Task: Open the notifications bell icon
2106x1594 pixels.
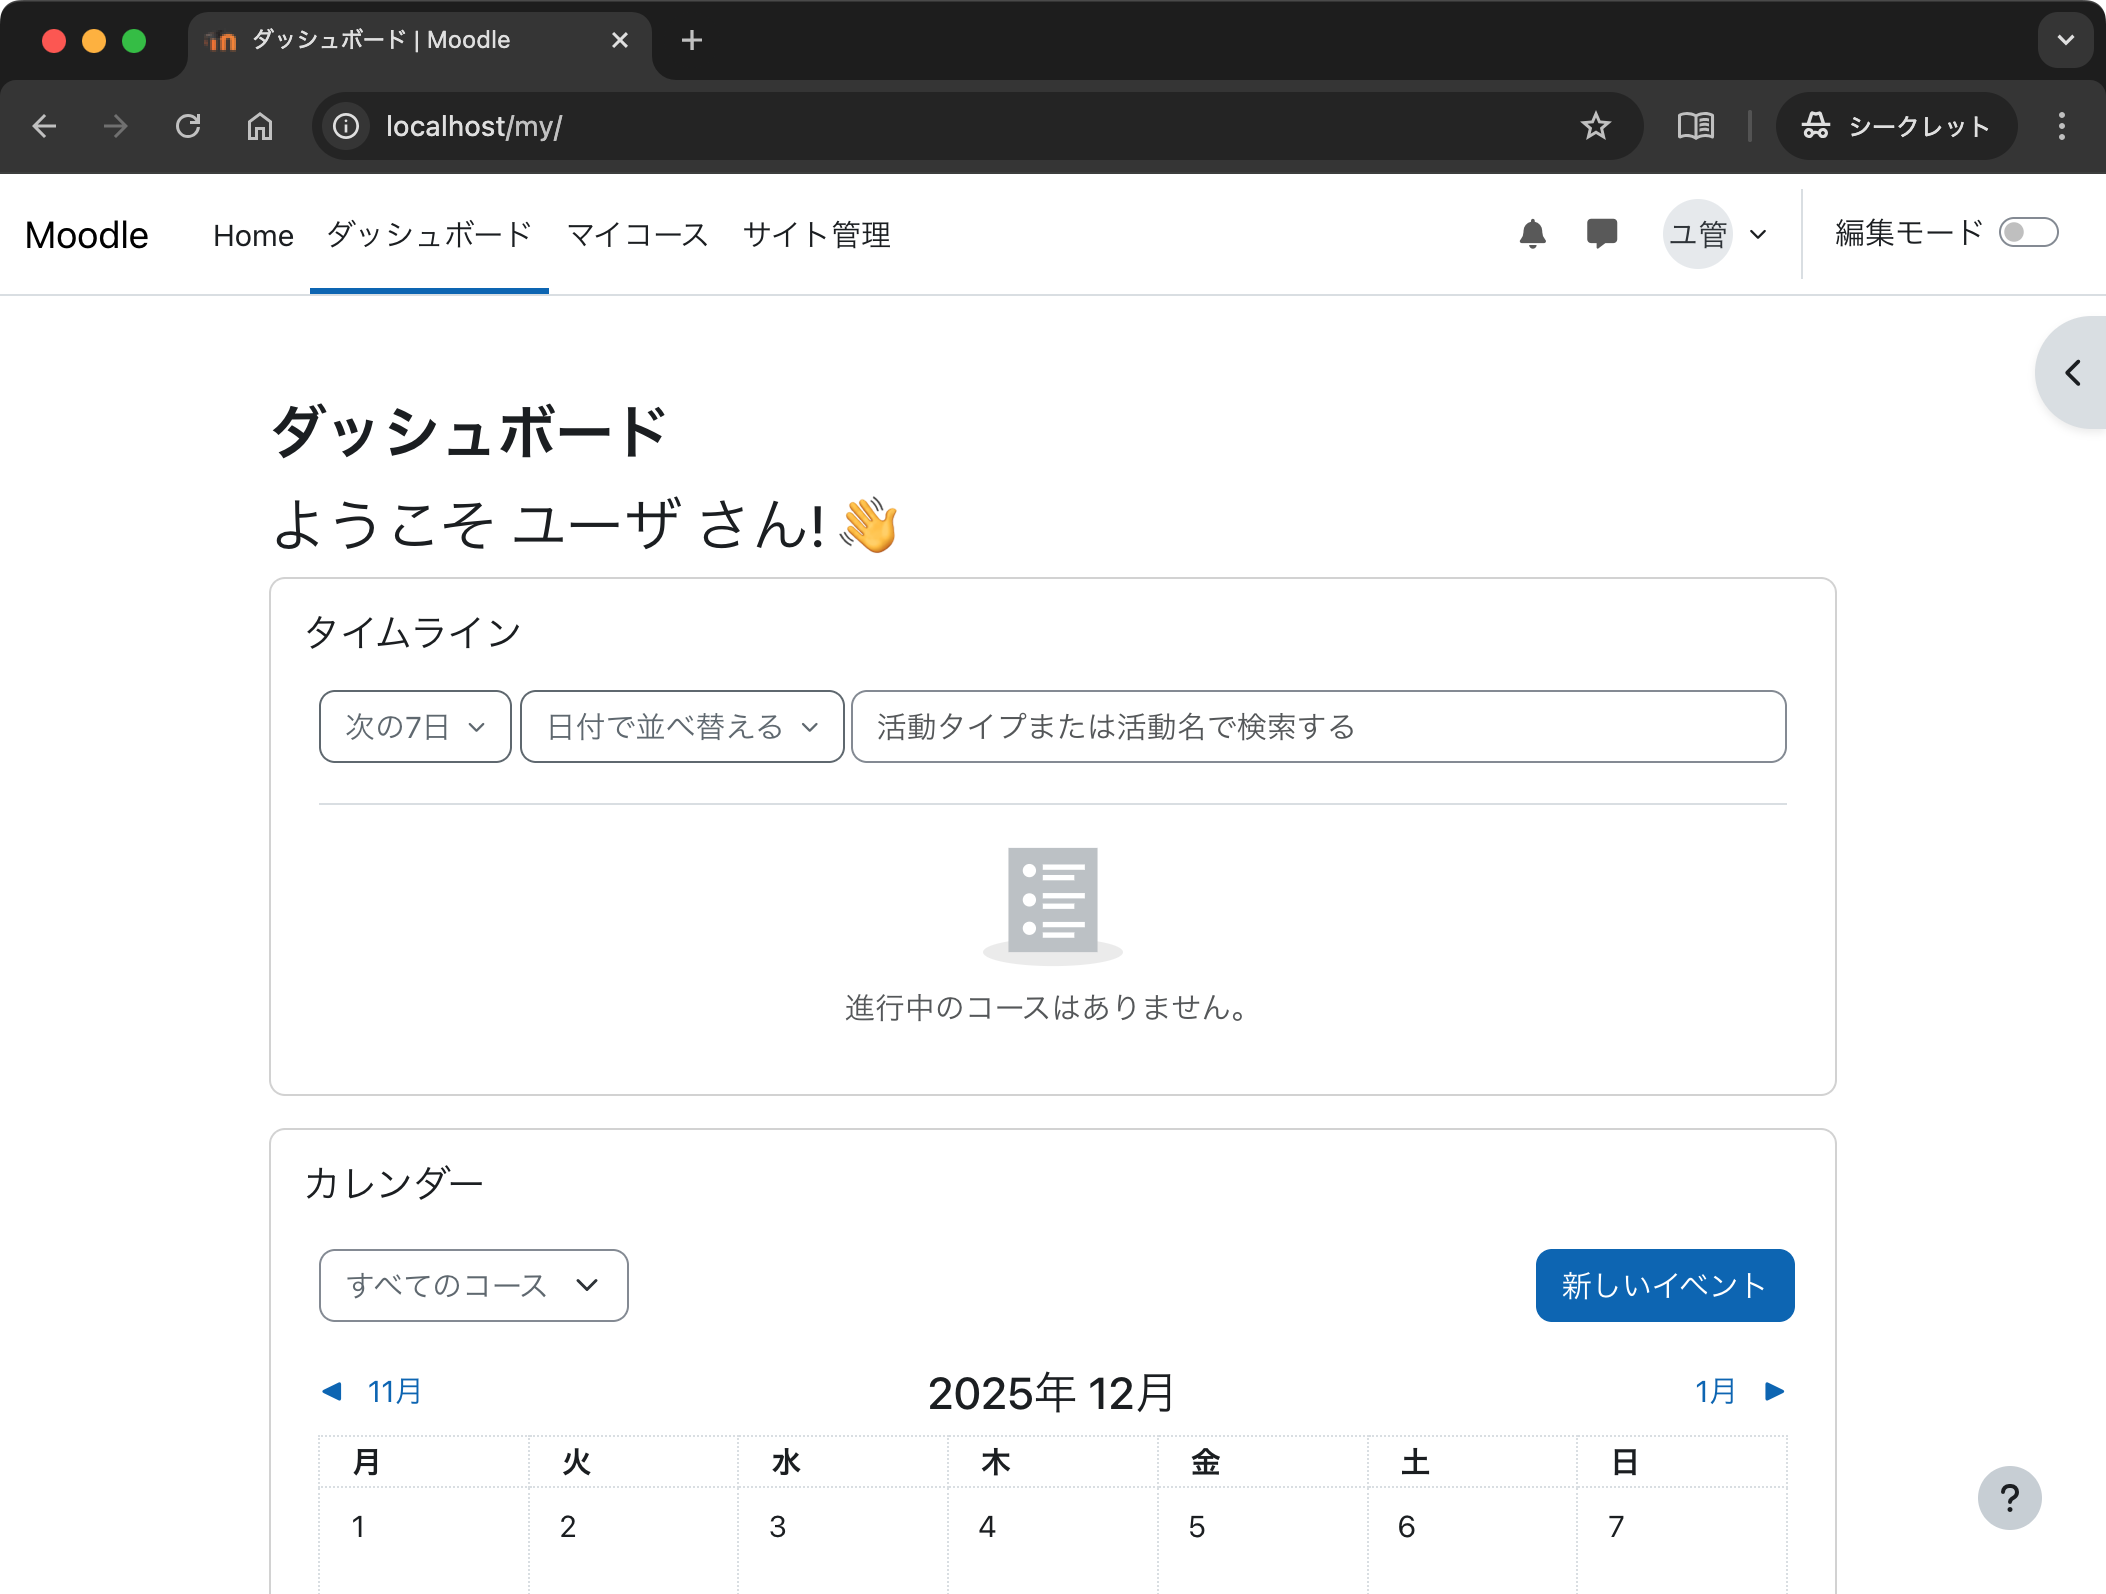Action: 1532,234
